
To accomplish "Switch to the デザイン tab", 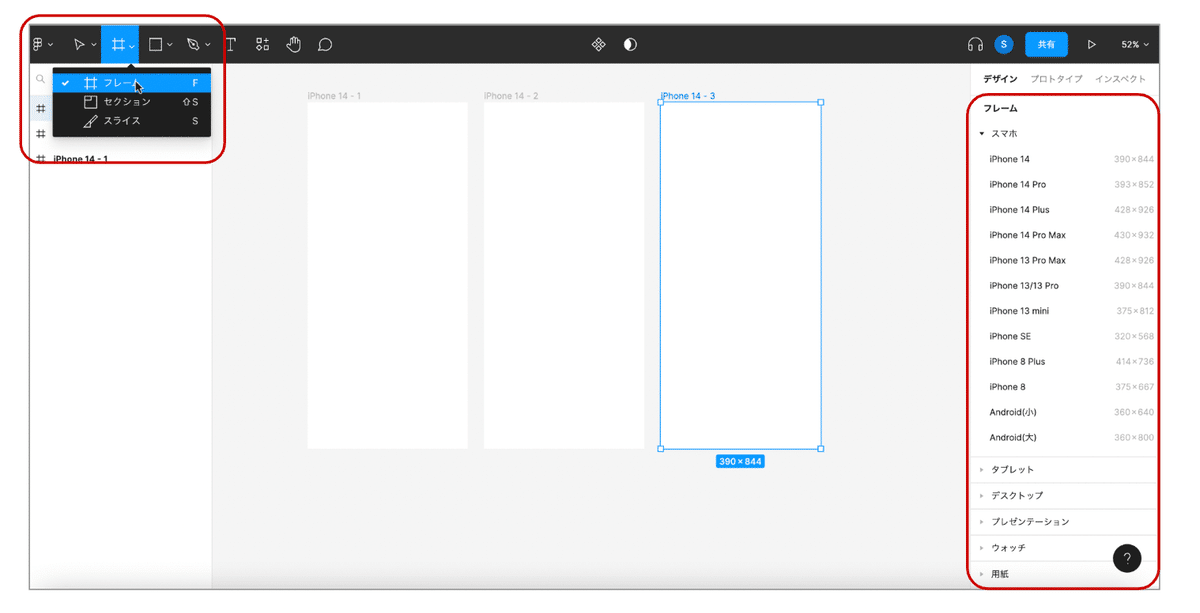I will (x=1000, y=79).
